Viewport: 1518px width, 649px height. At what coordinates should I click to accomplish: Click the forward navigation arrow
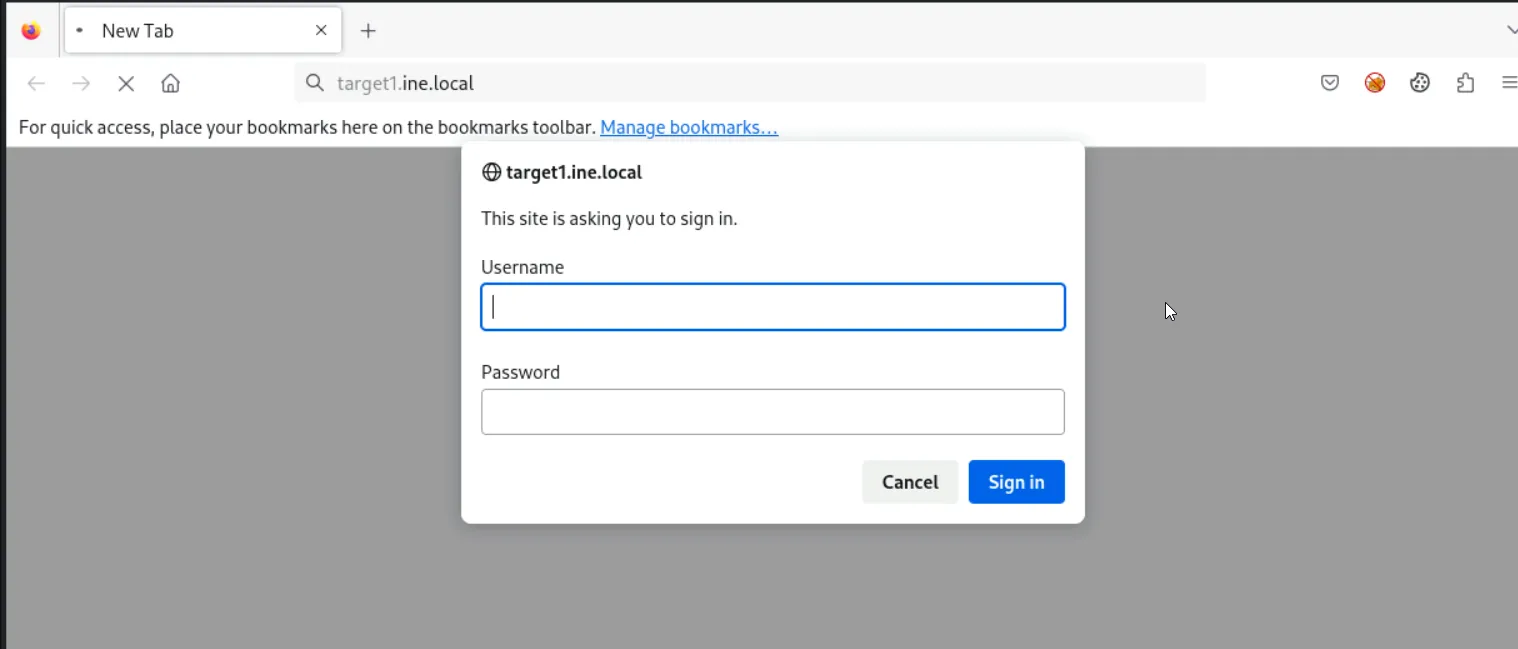(x=81, y=83)
